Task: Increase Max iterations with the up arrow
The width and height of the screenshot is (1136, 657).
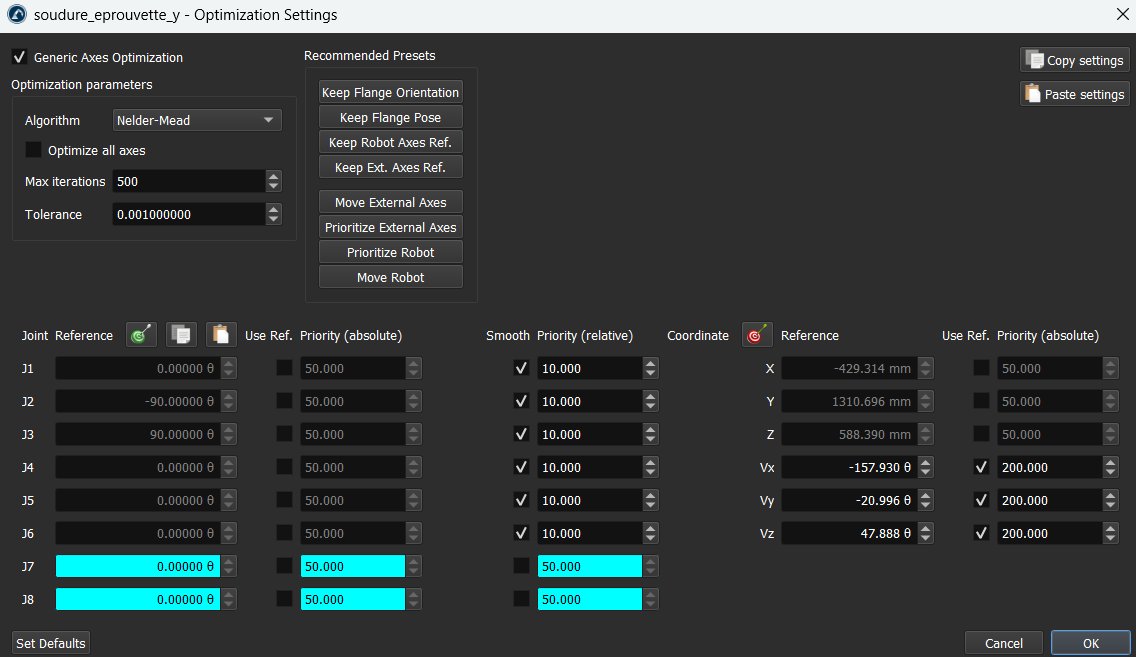Action: point(274,177)
